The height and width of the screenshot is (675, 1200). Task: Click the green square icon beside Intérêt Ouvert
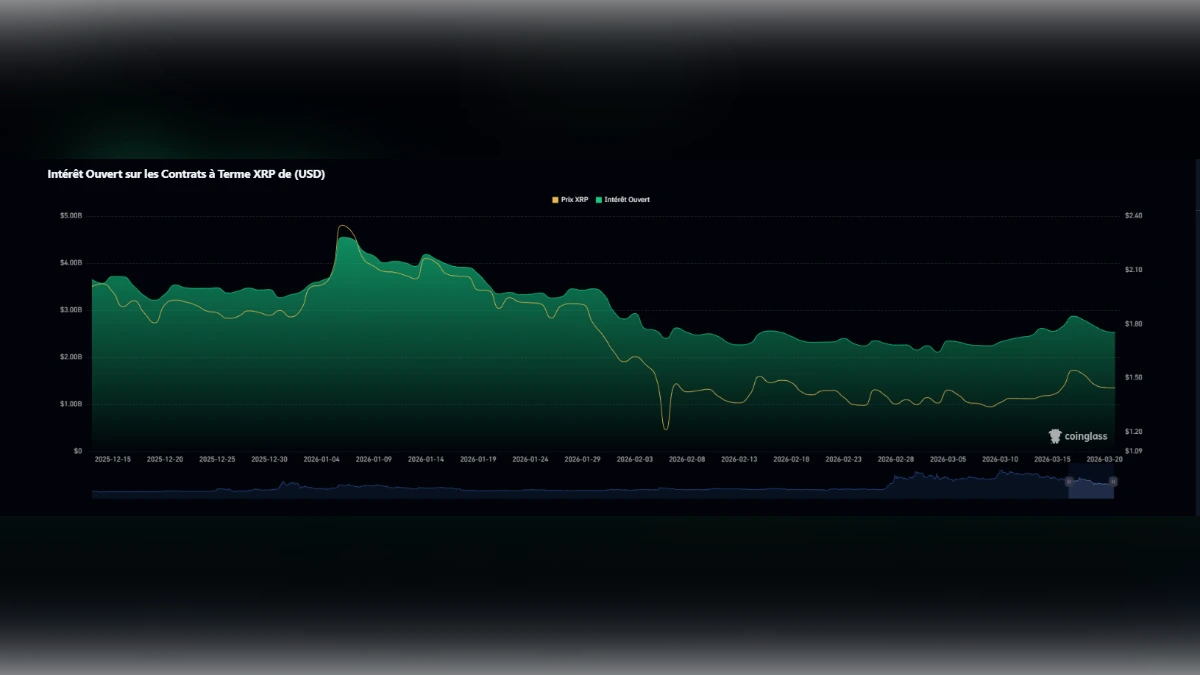599,199
